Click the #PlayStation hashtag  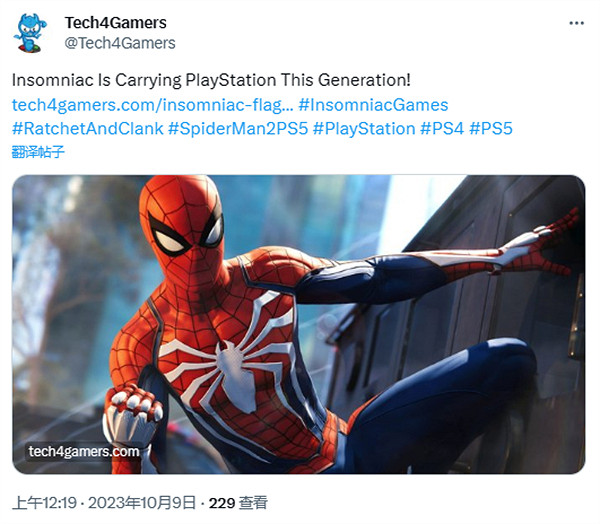coord(364,129)
